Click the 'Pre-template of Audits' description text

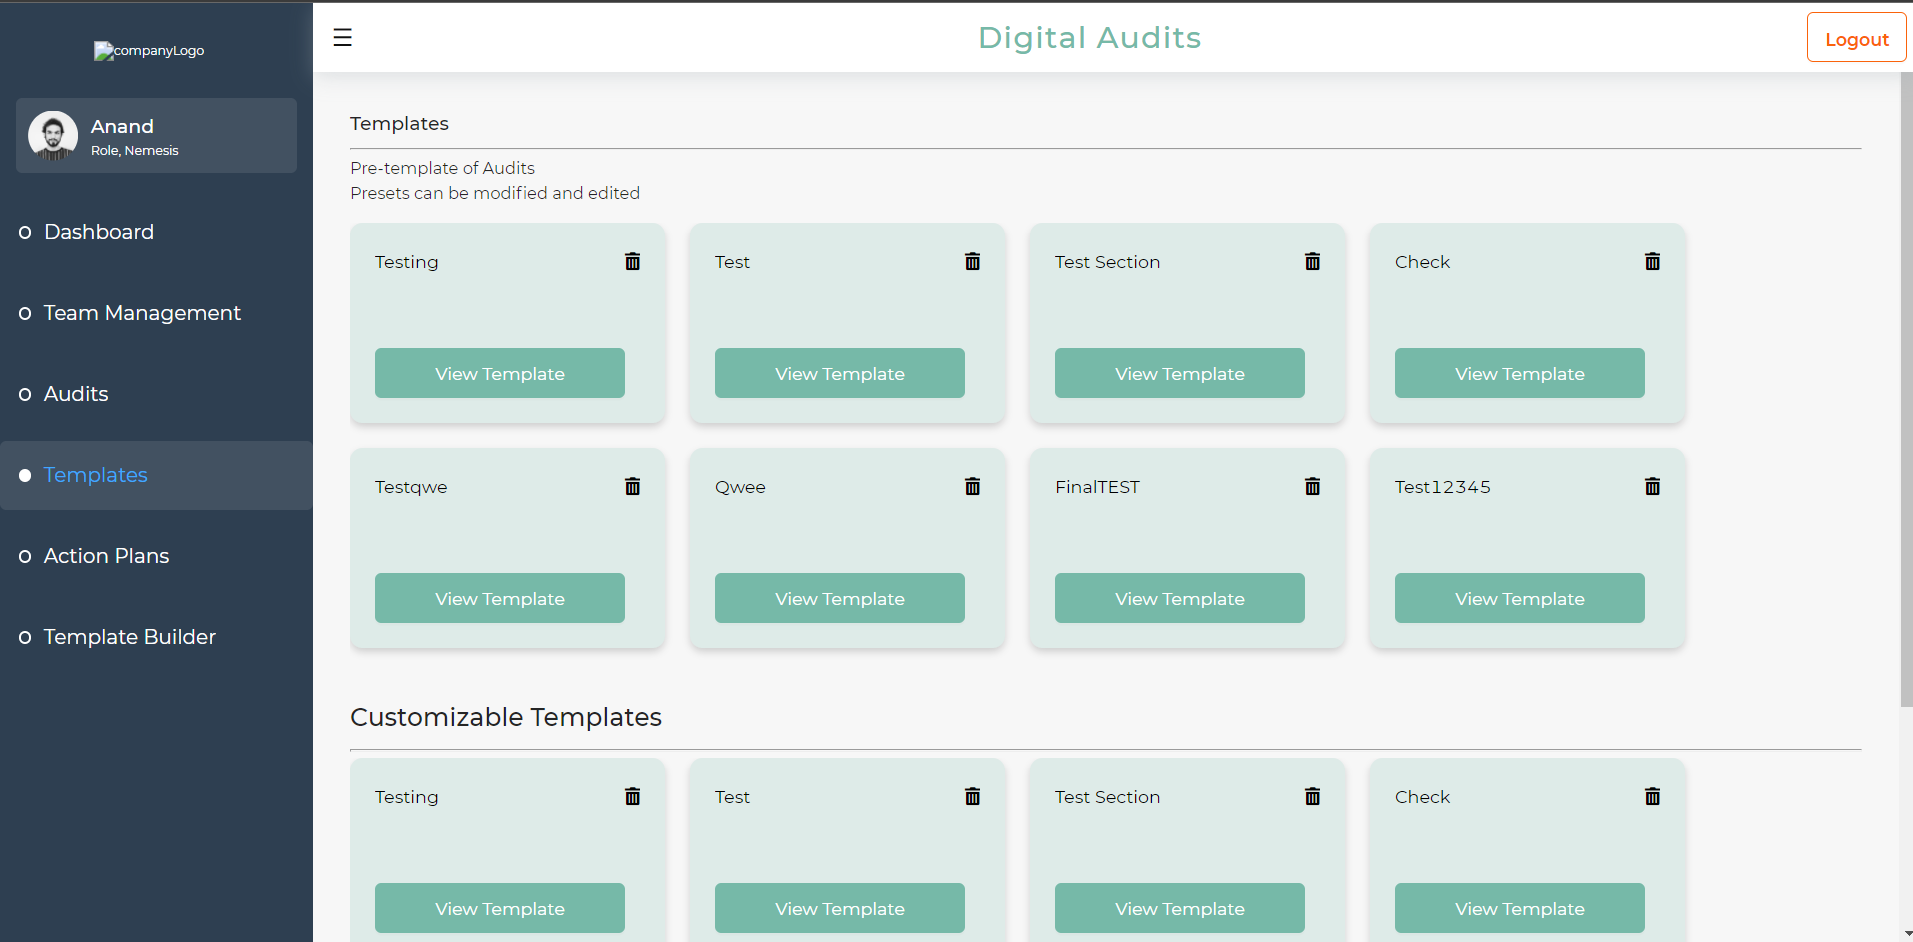pos(442,168)
